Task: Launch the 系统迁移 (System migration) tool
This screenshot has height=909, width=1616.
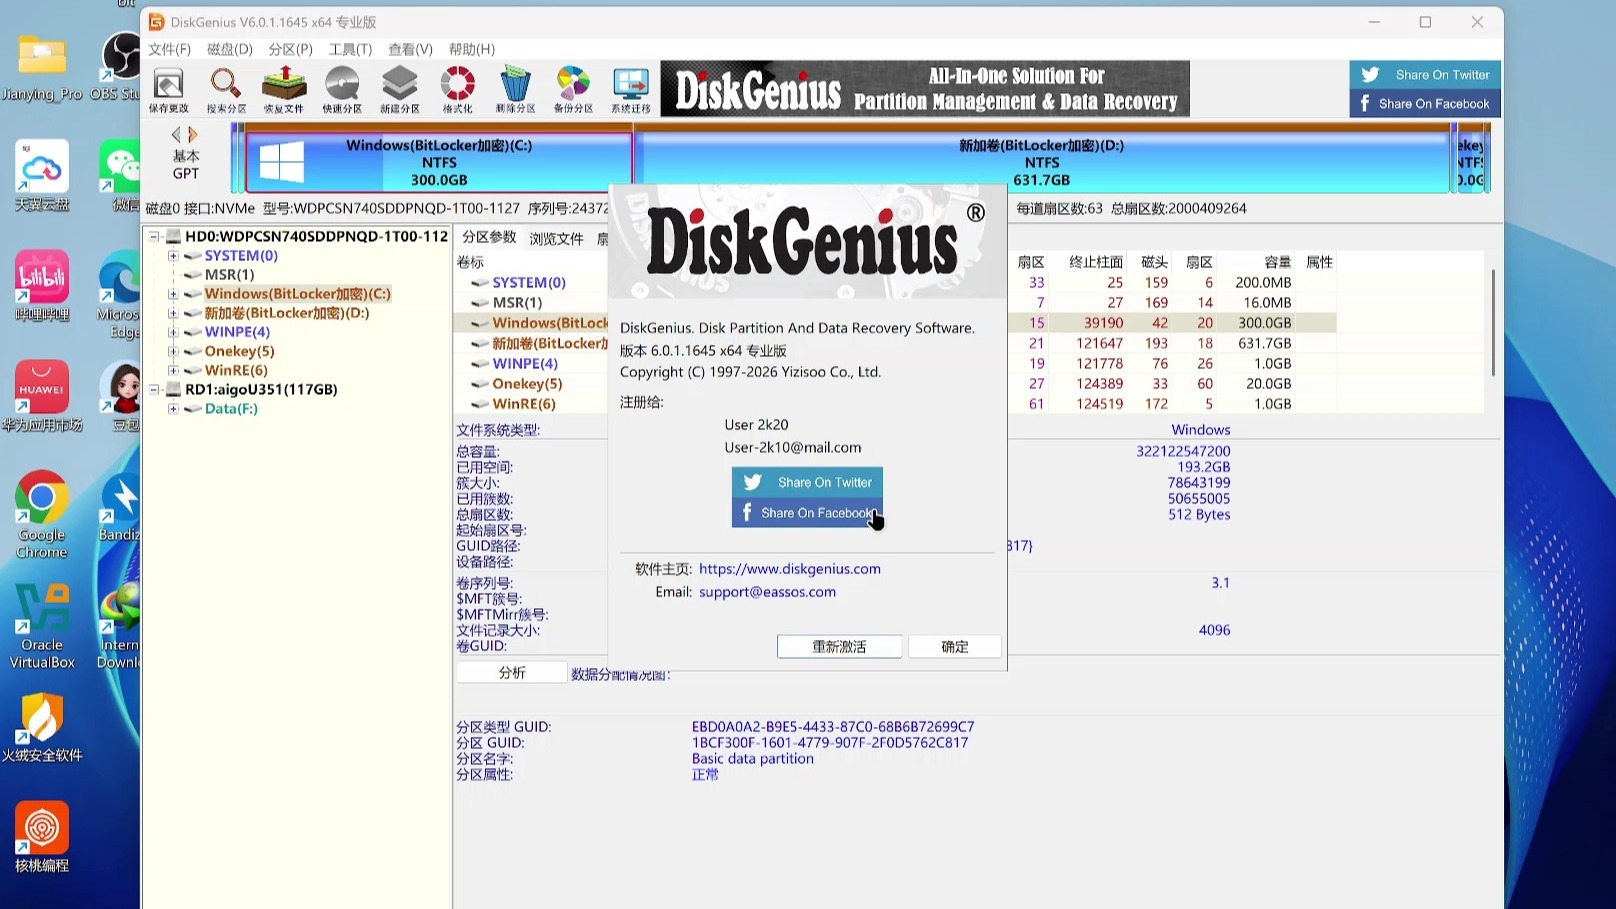Action: 631,90
